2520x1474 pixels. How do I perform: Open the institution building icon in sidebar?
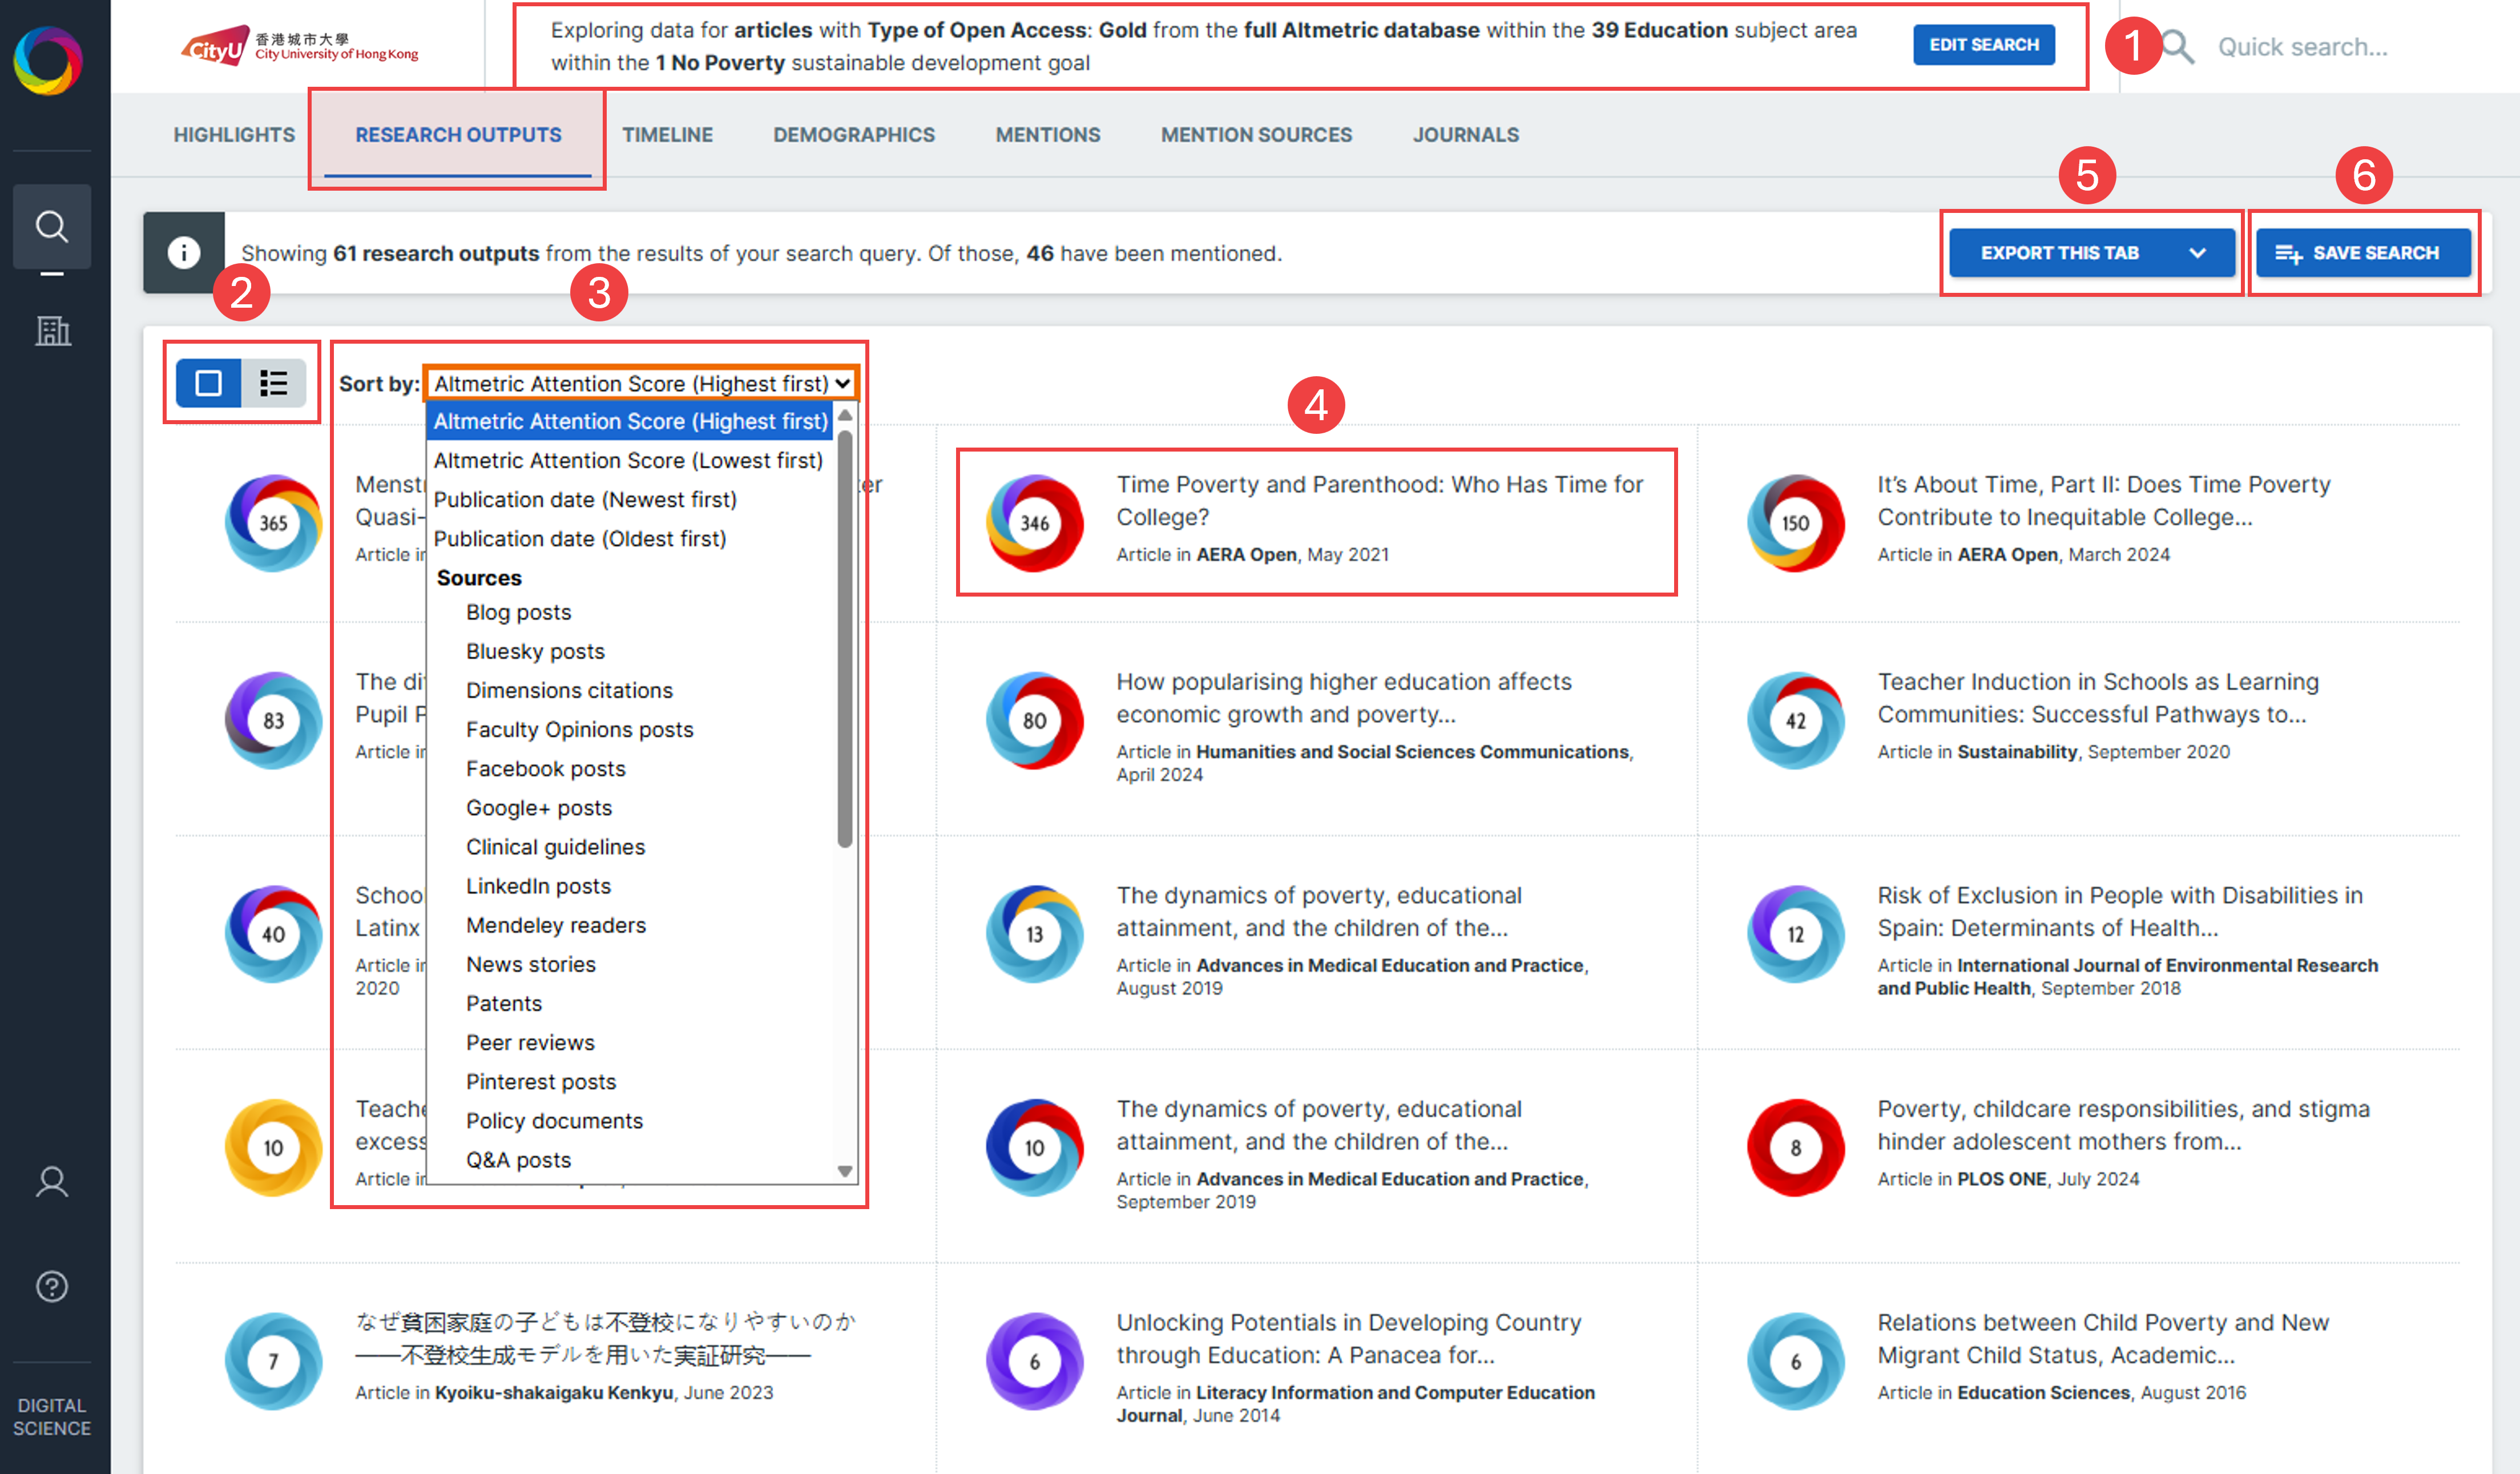(52, 331)
